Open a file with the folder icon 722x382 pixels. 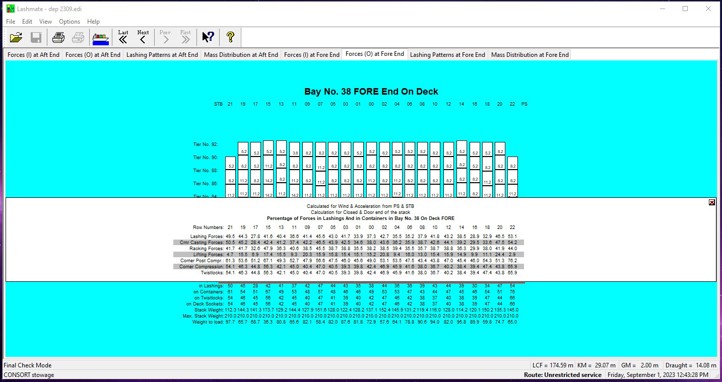coord(16,37)
